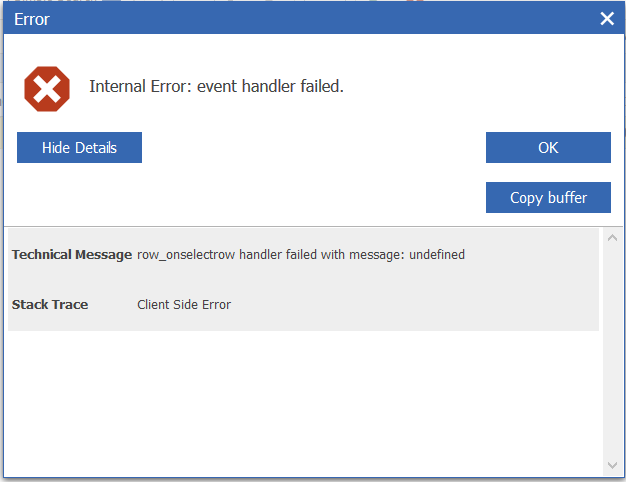Select the Technical Message label
Image resolution: width=626 pixels, height=482 pixels.
tap(71, 255)
